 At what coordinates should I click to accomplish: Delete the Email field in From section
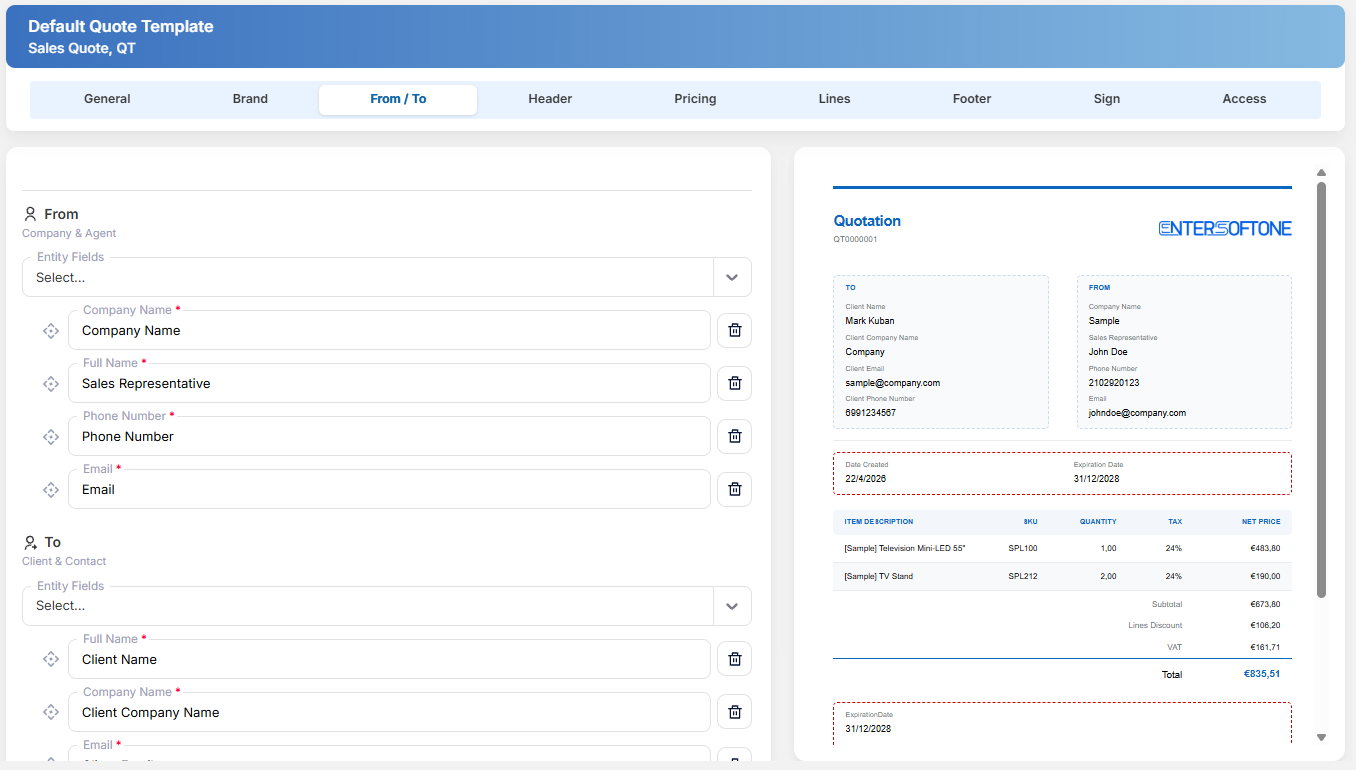click(734, 489)
